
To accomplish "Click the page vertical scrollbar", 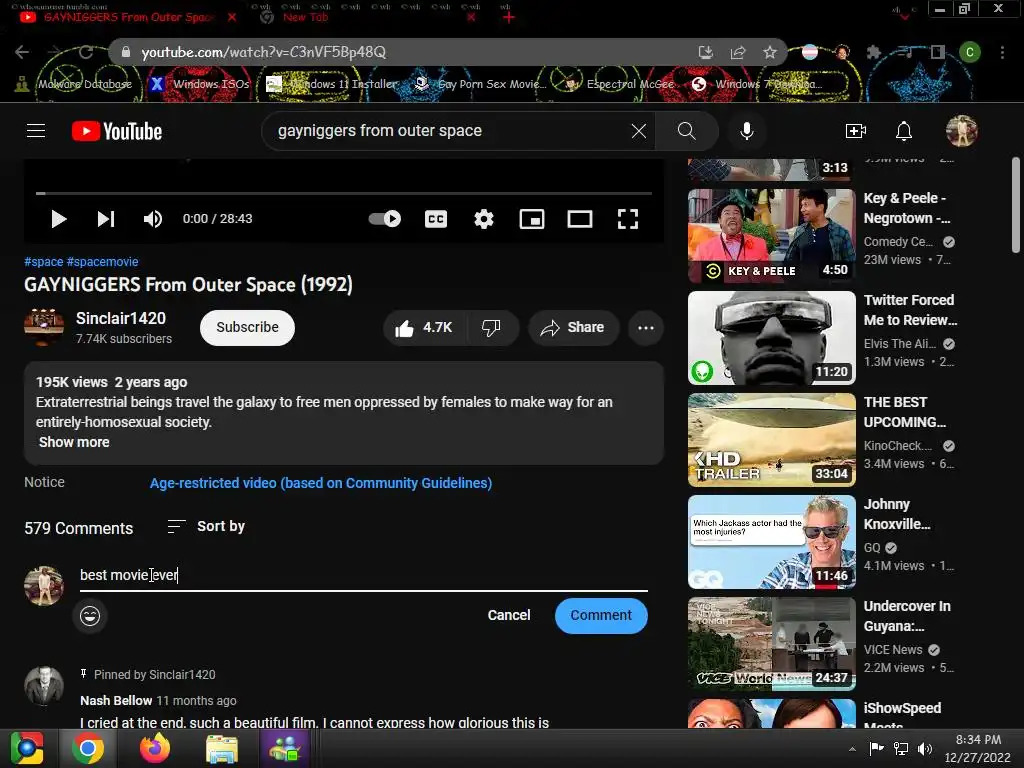I will click(x=1016, y=205).
